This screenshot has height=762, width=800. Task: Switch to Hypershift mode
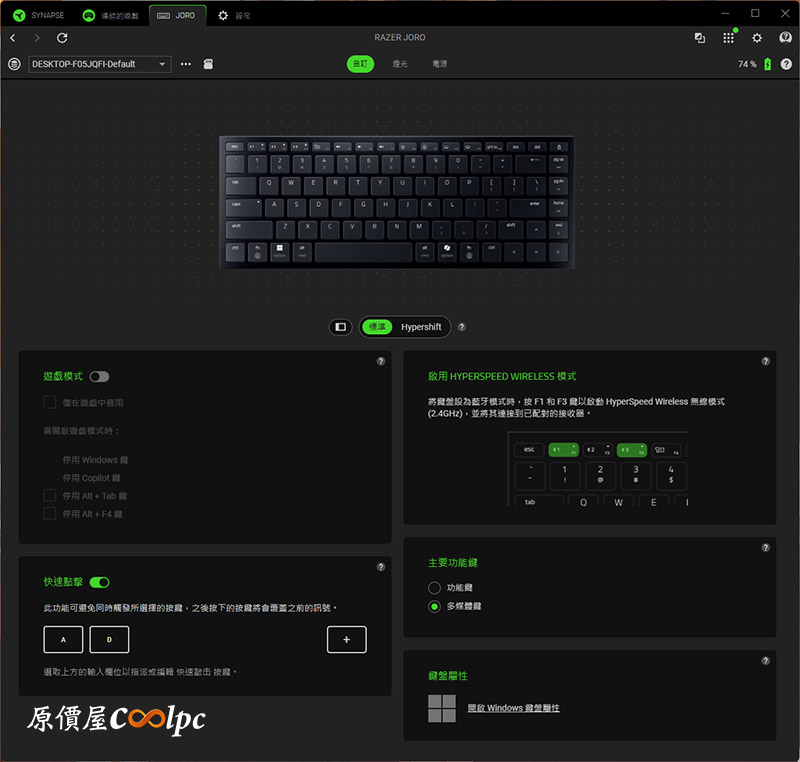(x=421, y=327)
